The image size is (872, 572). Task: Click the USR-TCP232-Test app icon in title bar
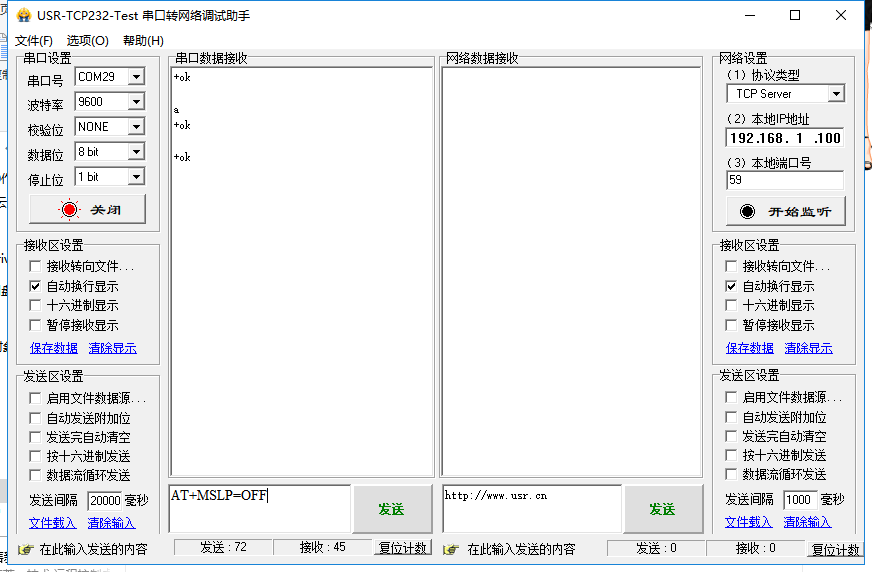pos(23,15)
